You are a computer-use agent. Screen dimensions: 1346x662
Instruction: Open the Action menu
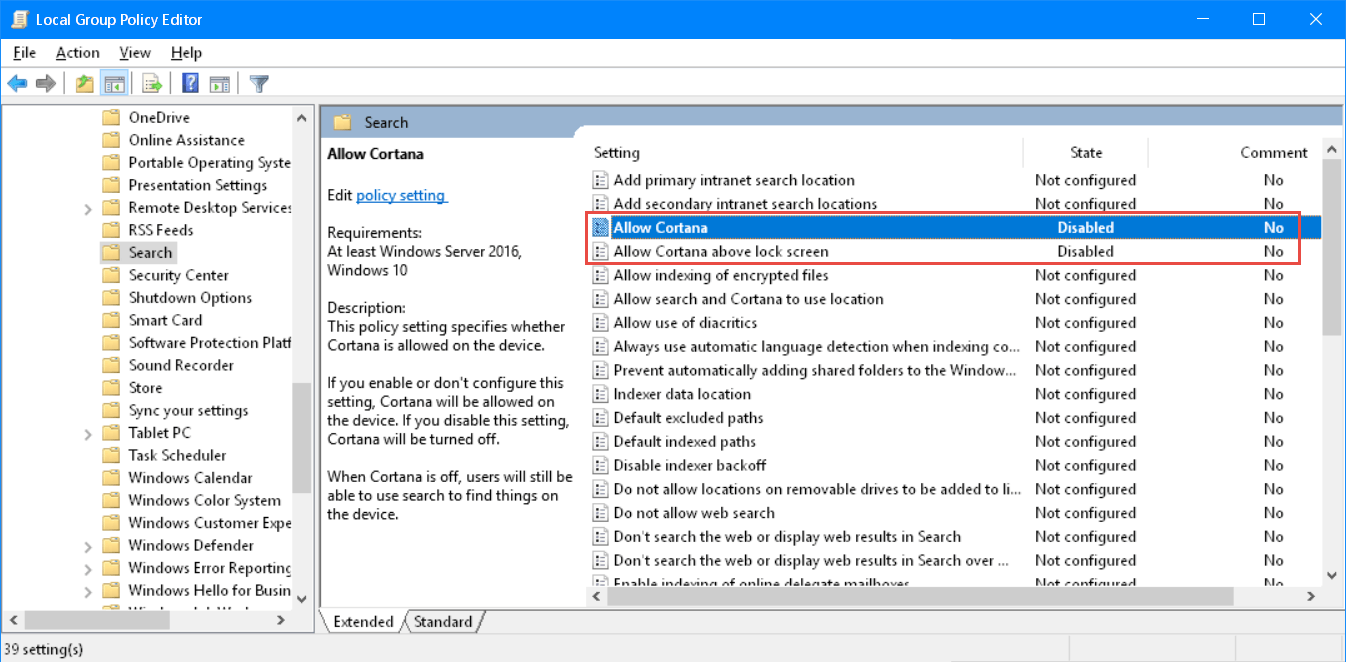pyautogui.click(x=77, y=53)
